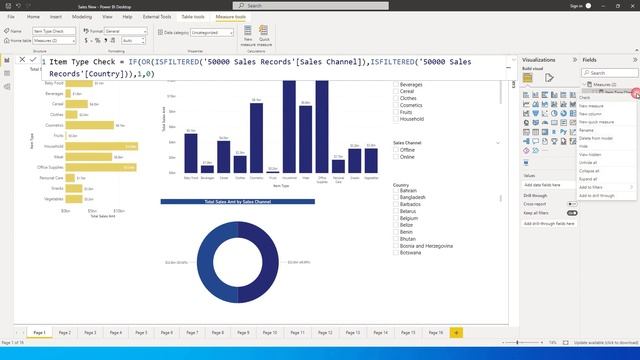640x360 pixels.
Task: Check the Beverages slicer checkbox
Action: (x=396, y=84)
